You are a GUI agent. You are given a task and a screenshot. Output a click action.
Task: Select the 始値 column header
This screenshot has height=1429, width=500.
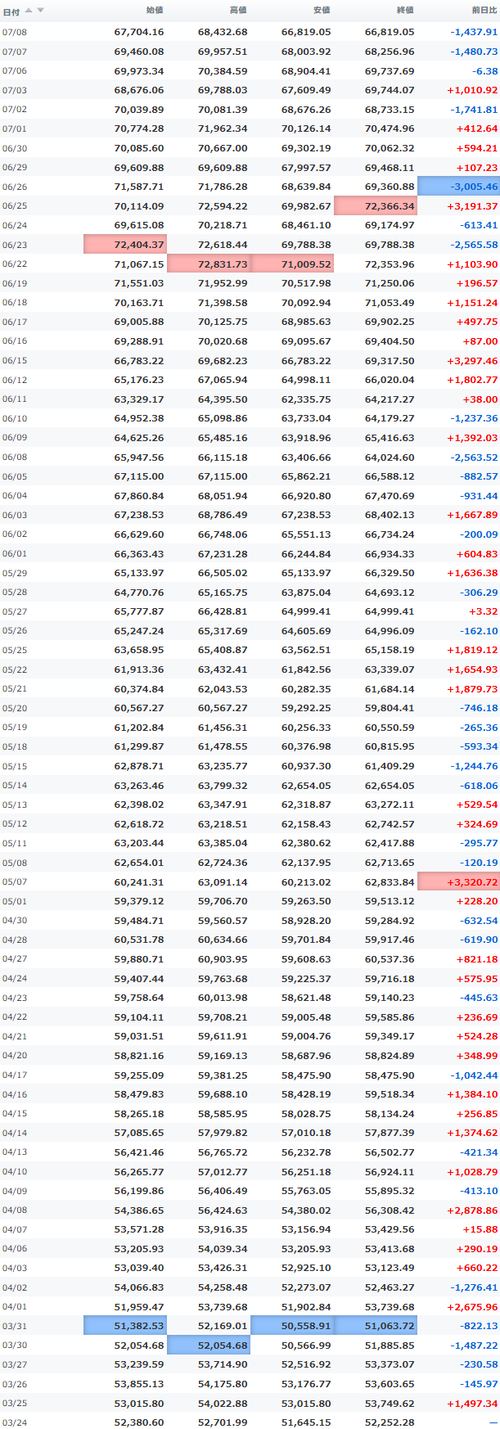[154, 11]
